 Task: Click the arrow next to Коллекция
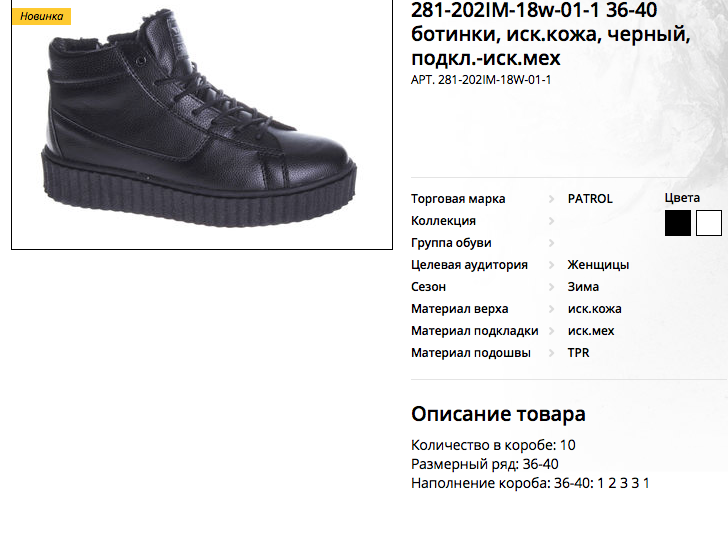[x=552, y=221]
